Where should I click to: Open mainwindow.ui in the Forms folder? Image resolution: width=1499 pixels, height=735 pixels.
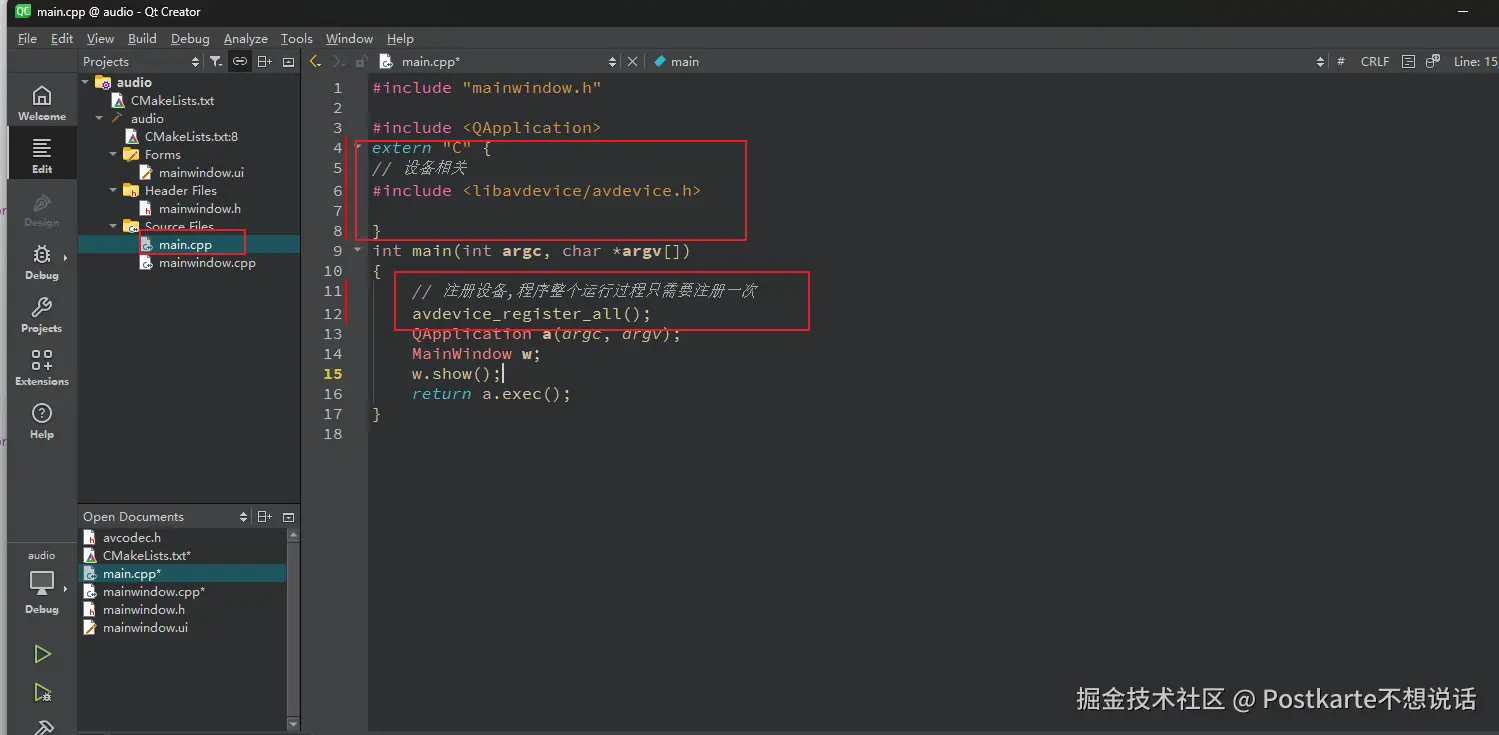pyautogui.click(x=201, y=172)
